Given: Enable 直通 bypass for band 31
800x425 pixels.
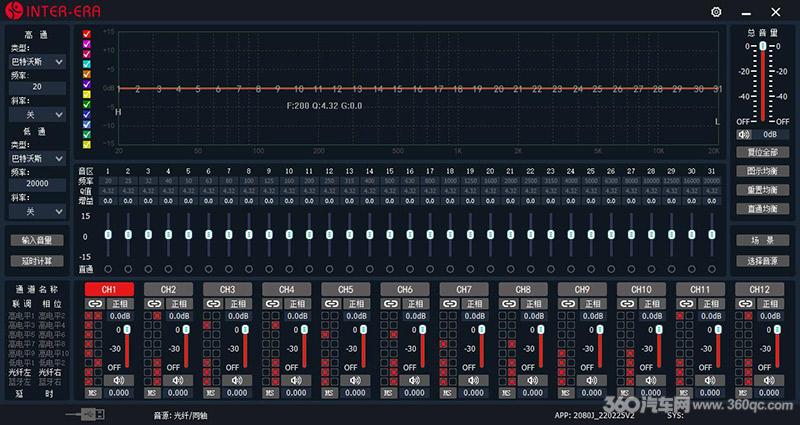Looking at the screenshot, I should point(711,269).
